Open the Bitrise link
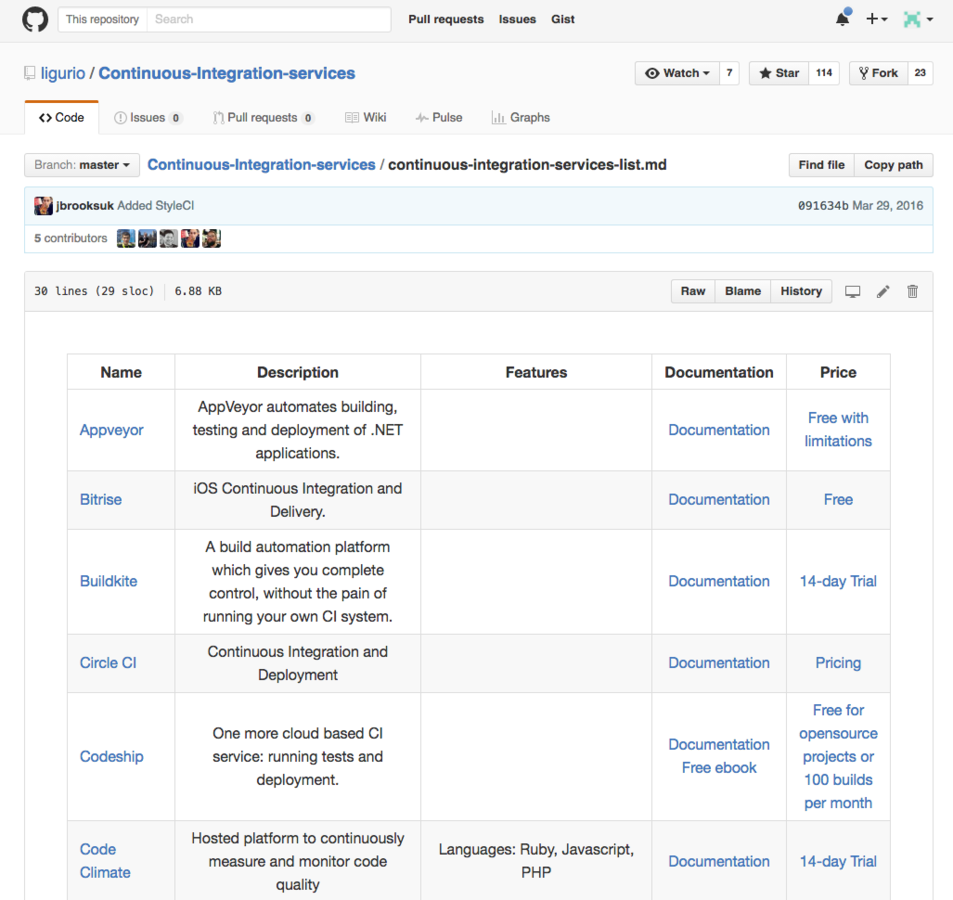The height and width of the screenshot is (900, 953). tap(101, 500)
